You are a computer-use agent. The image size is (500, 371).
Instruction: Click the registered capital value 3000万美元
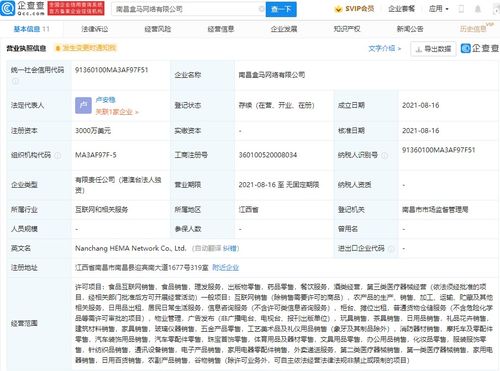coord(93,131)
